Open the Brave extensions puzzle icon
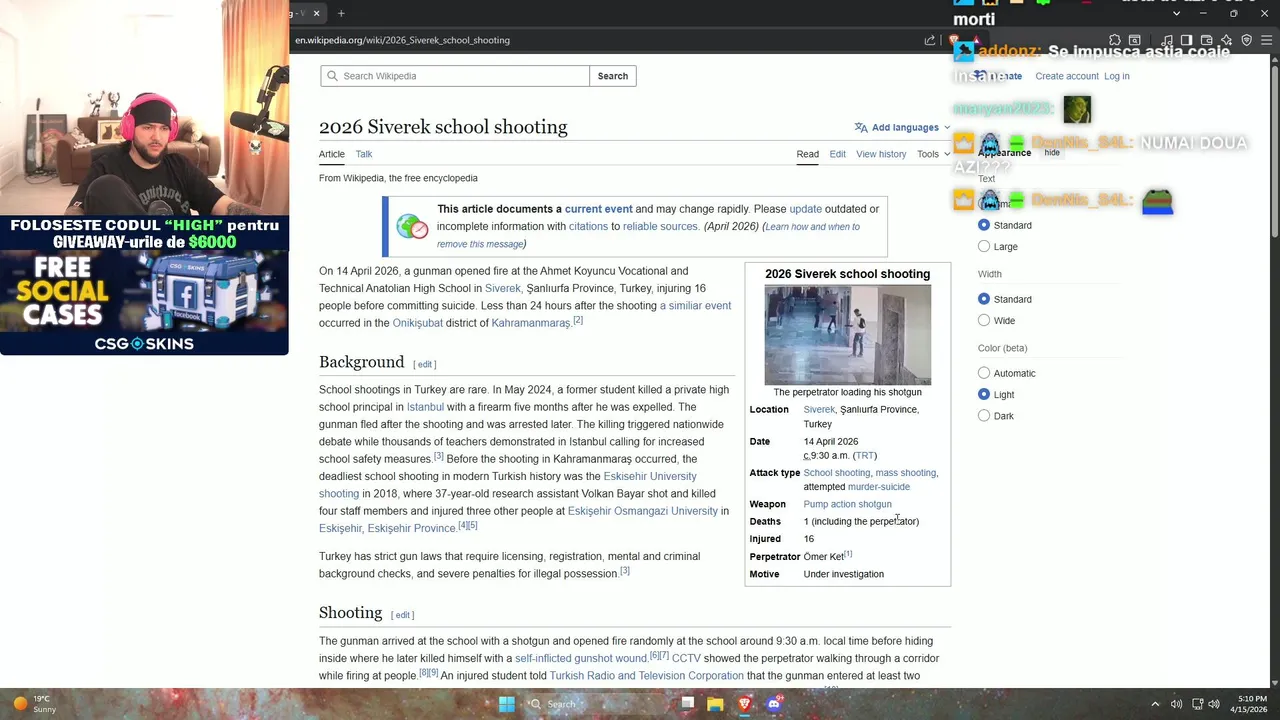Viewport: 1280px width, 720px height. click(1115, 40)
